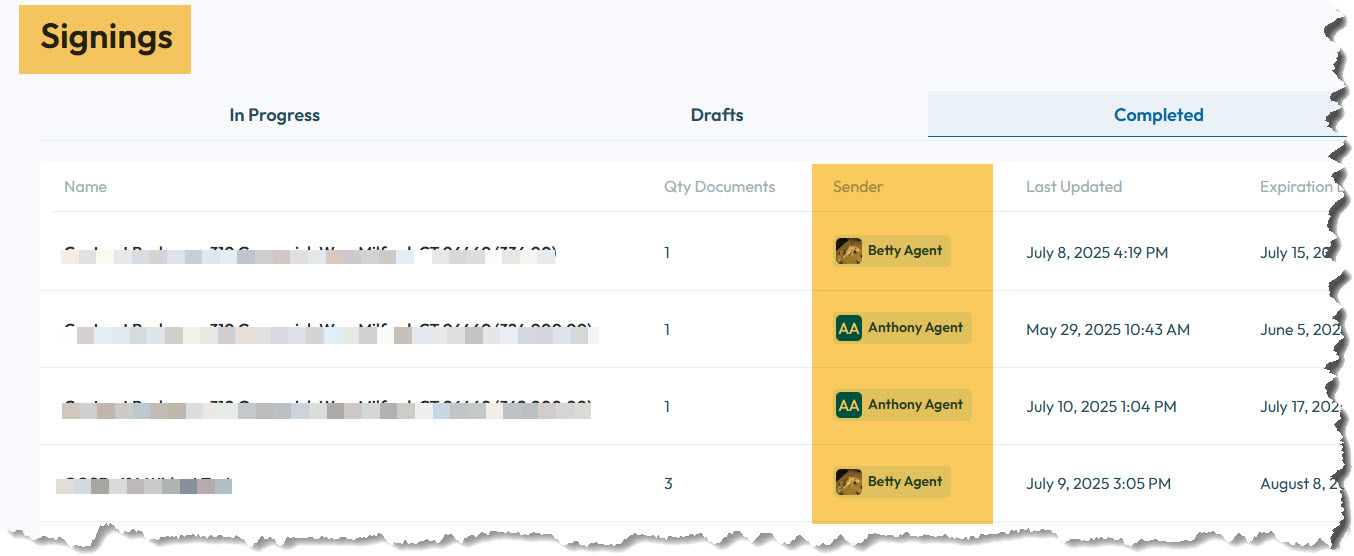This screenshot has height=556, width=1354.
Task: Select the Completed tab
Action: pos(1158,115)
